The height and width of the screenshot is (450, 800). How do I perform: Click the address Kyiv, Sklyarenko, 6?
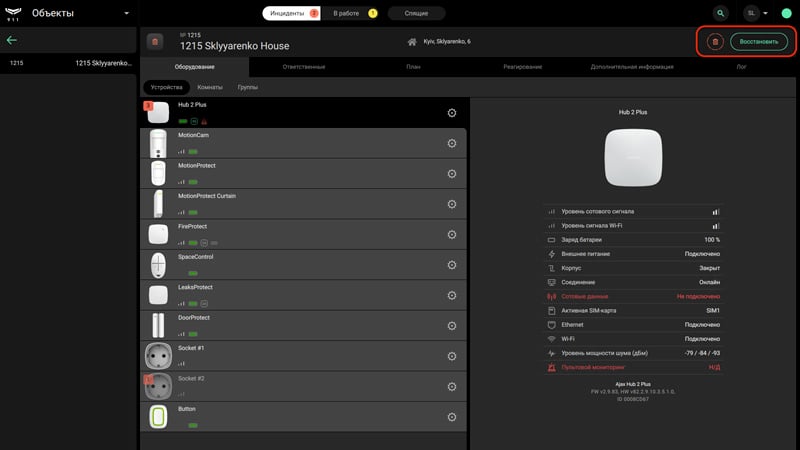click(447, 41)
